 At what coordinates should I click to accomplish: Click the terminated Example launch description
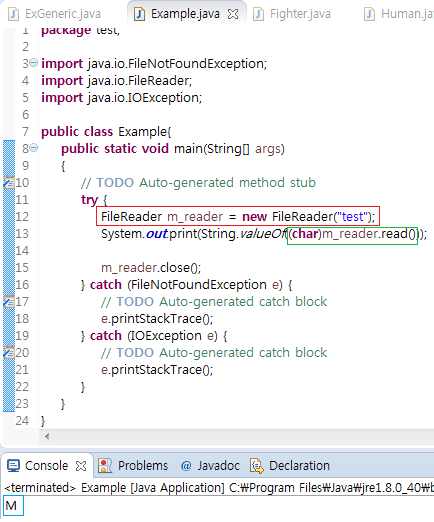pyautogui.click(x=219, y=488)
